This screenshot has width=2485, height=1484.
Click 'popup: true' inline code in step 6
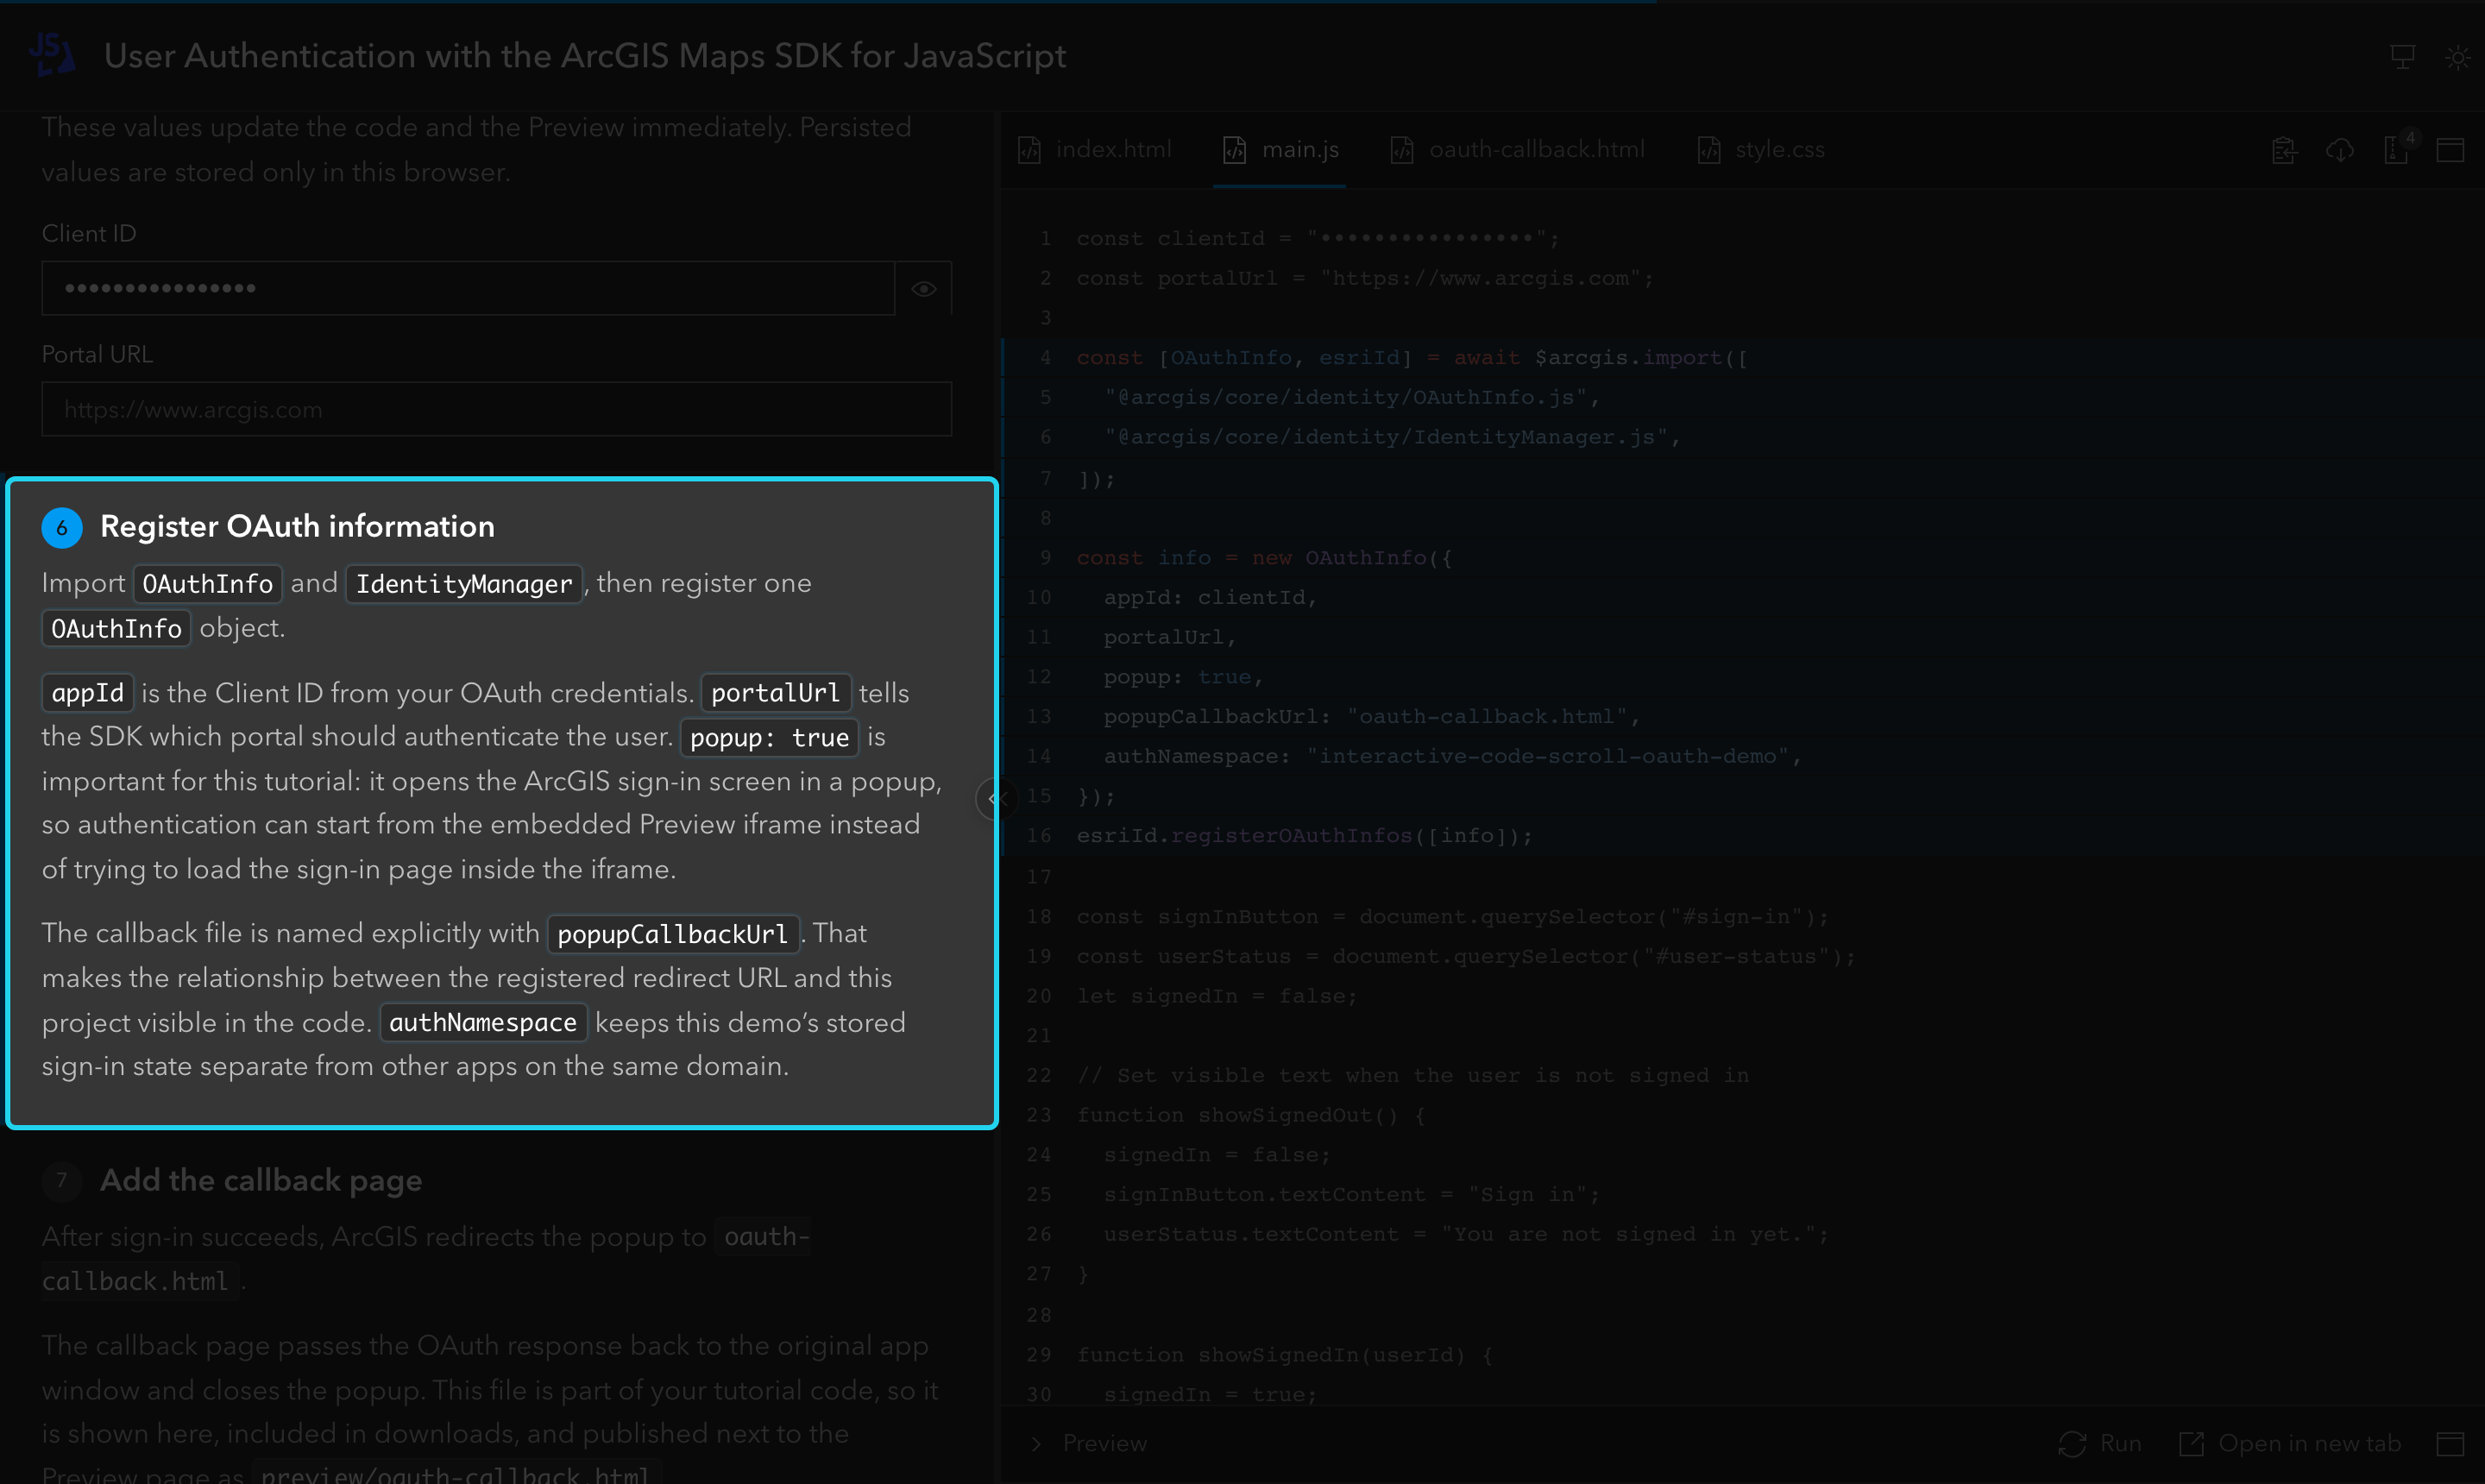769,738
